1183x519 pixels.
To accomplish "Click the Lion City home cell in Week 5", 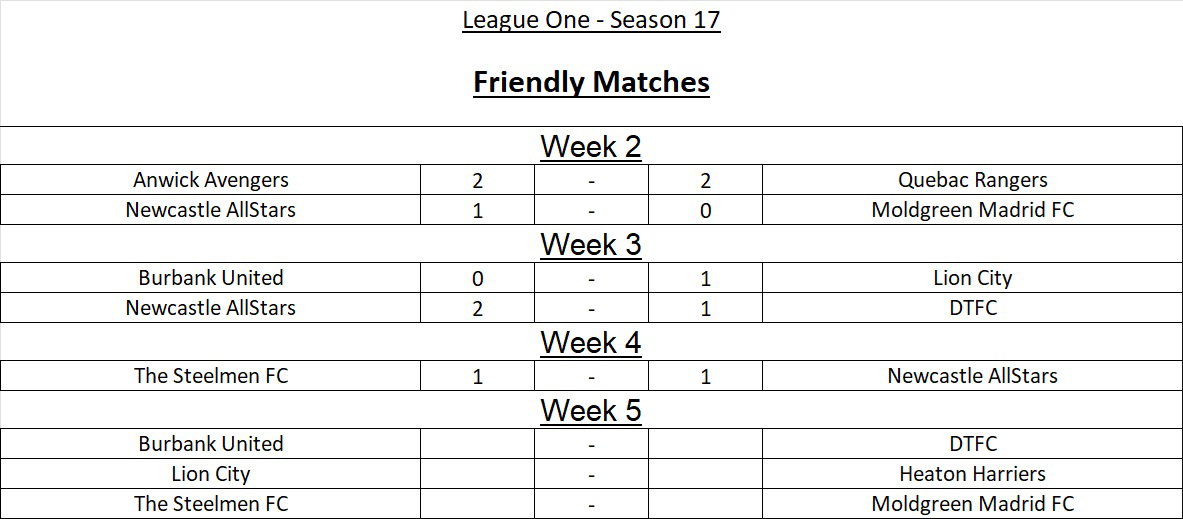I will coord(210,474).
